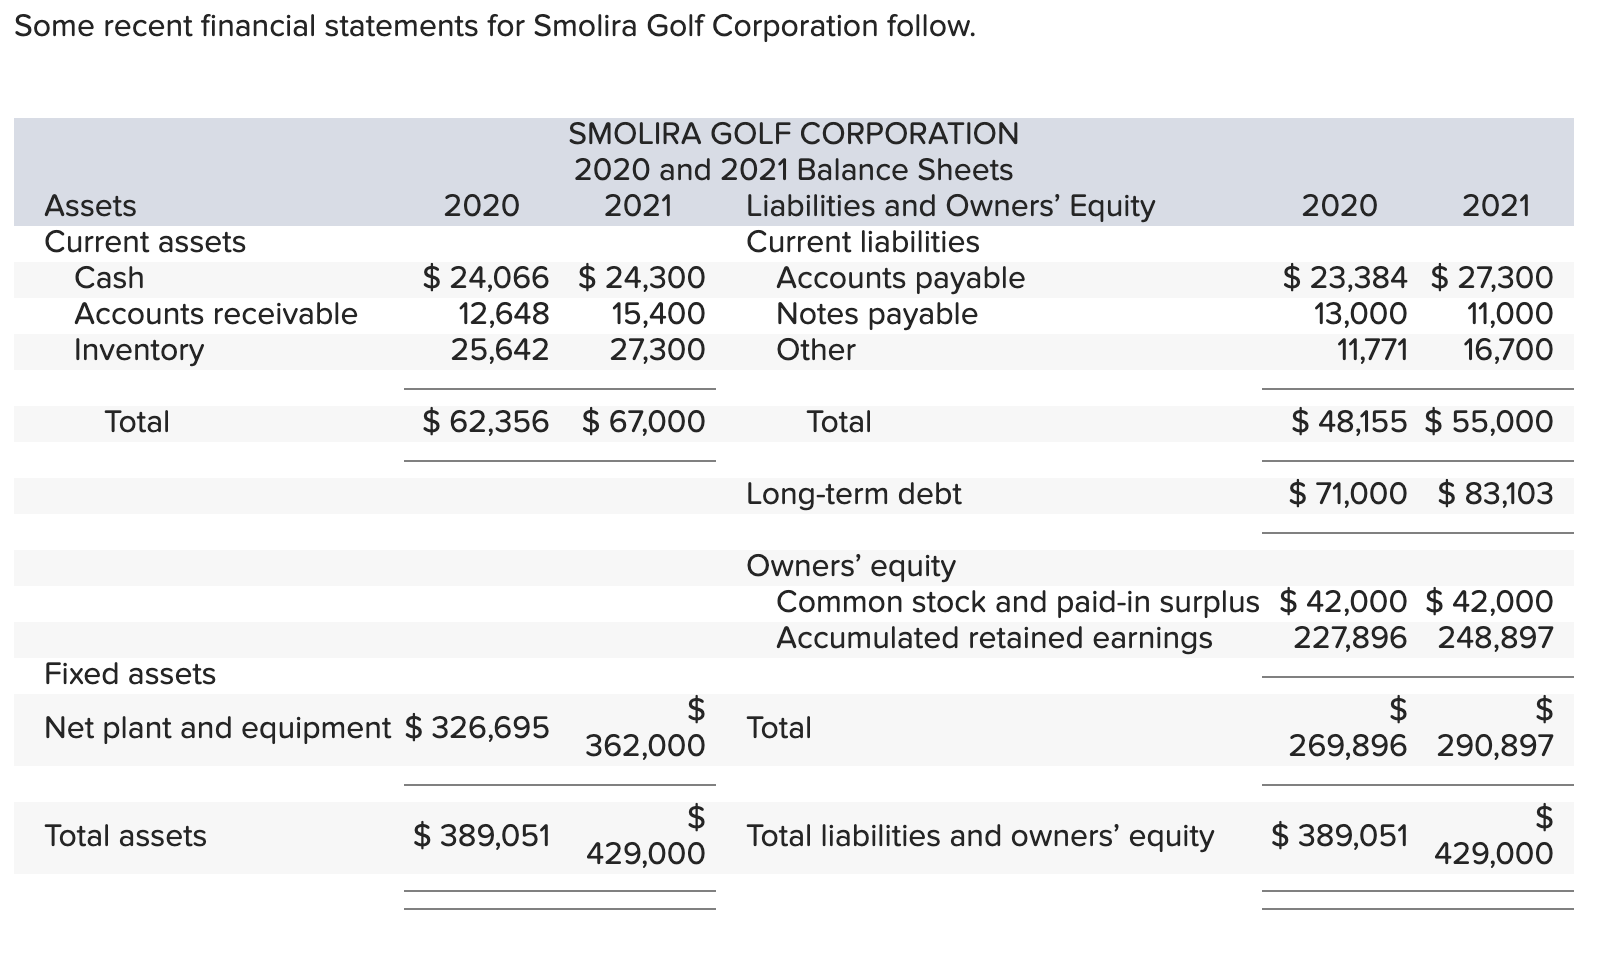Click the 2021 current assets total $67,000
Image resolution: width=1620 pixels, height=970 pixels.
click(x=644, y=421)
